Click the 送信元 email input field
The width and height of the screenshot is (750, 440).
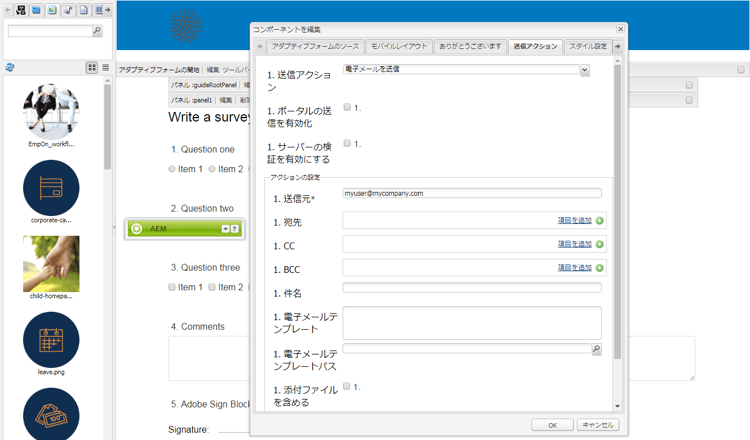click(472, 193)
